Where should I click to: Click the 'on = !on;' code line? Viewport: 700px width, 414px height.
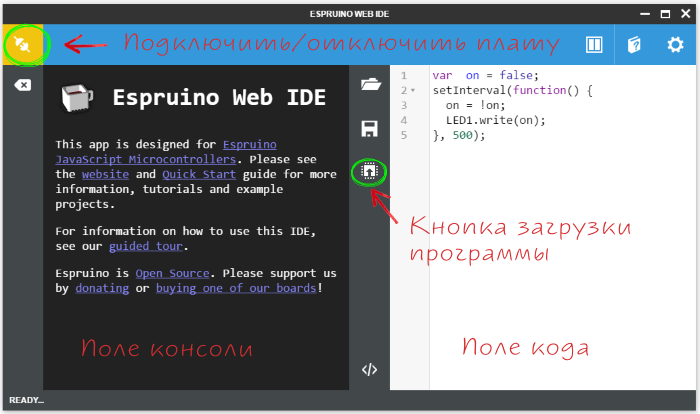(x=475, y=105)
